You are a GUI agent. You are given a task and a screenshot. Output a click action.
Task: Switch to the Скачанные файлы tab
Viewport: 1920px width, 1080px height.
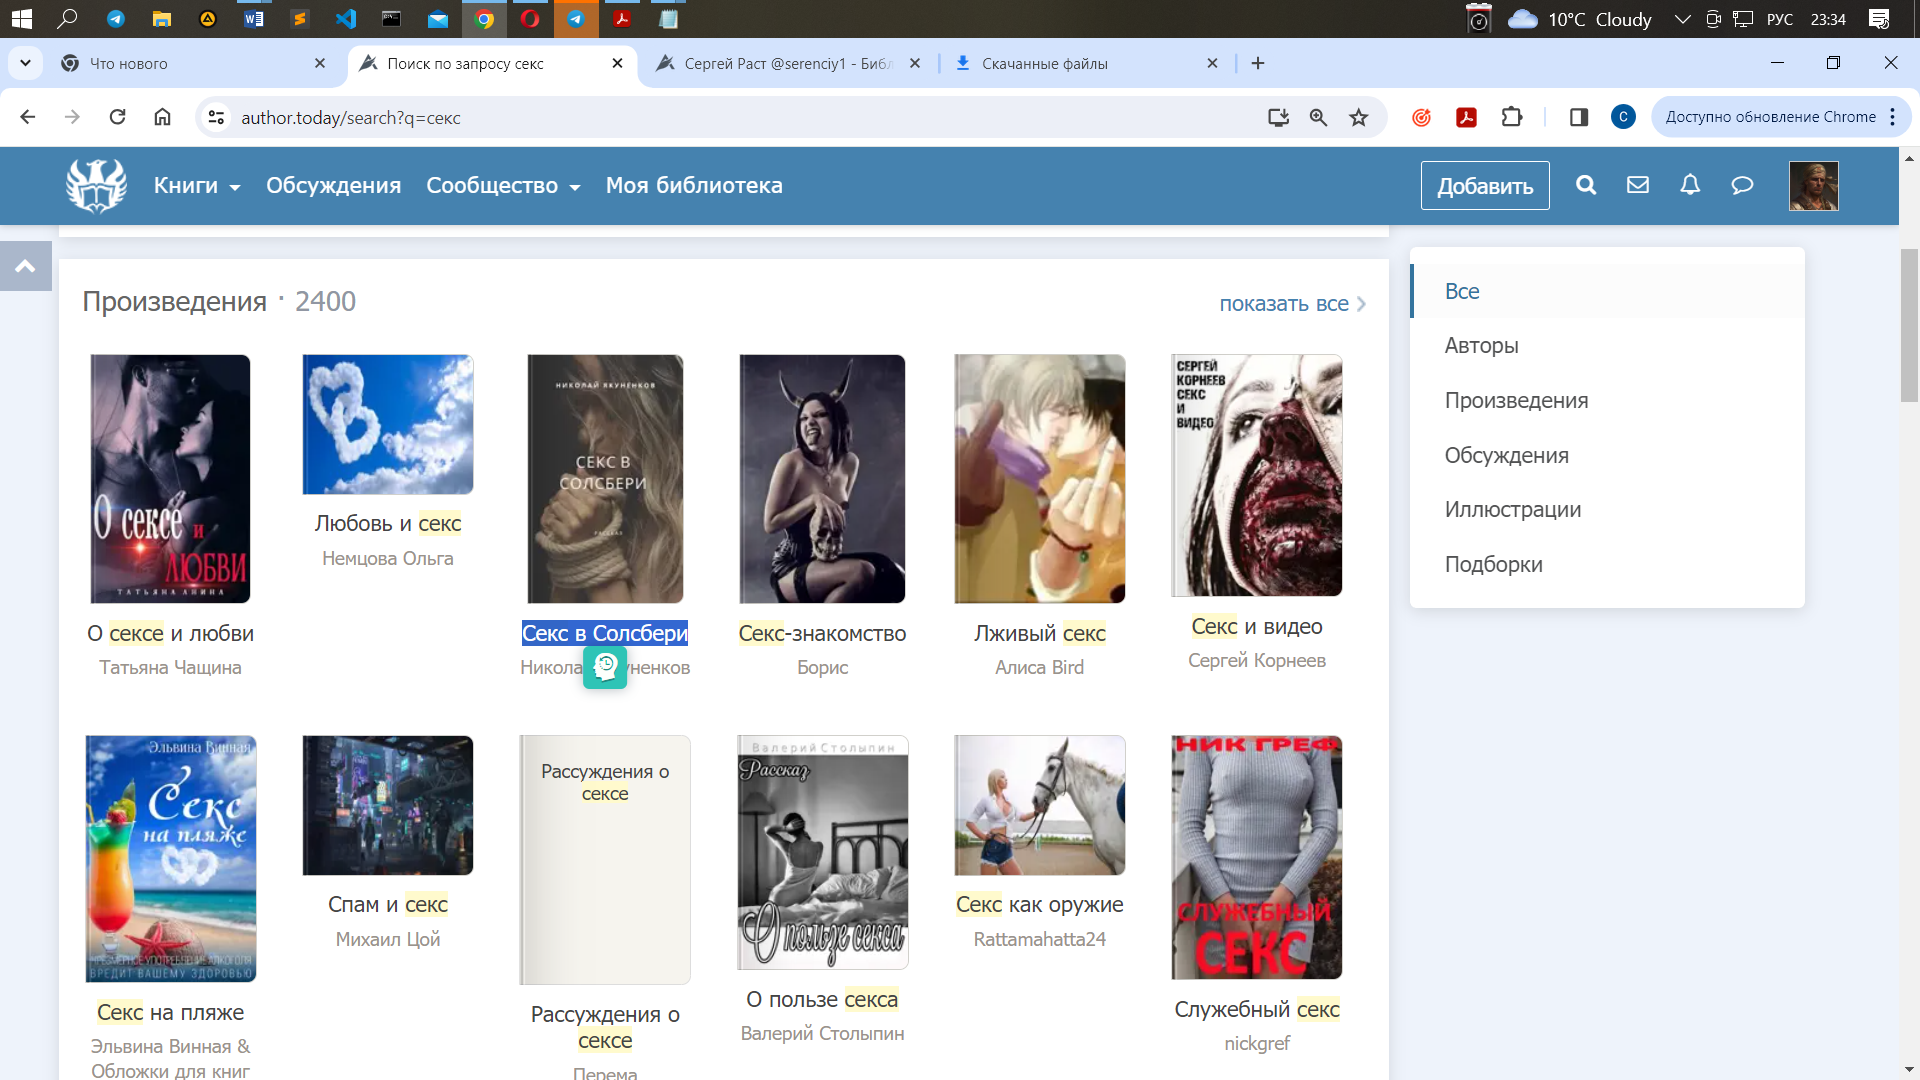[1044, 64]
